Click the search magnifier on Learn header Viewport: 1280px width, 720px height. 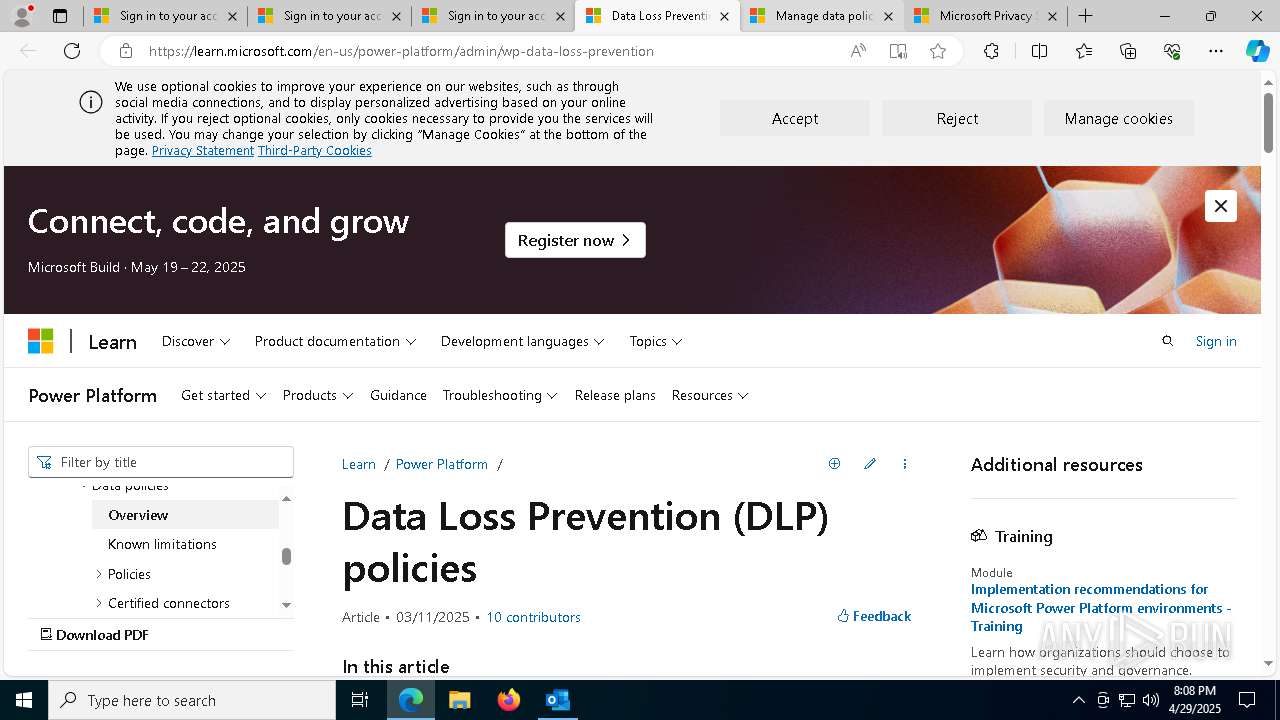1167,341
